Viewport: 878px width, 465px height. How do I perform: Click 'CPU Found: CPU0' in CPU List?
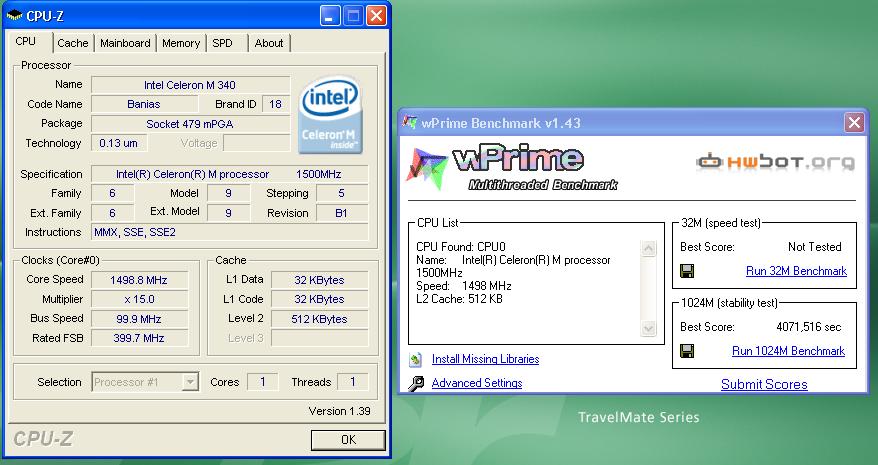(461, 247)
